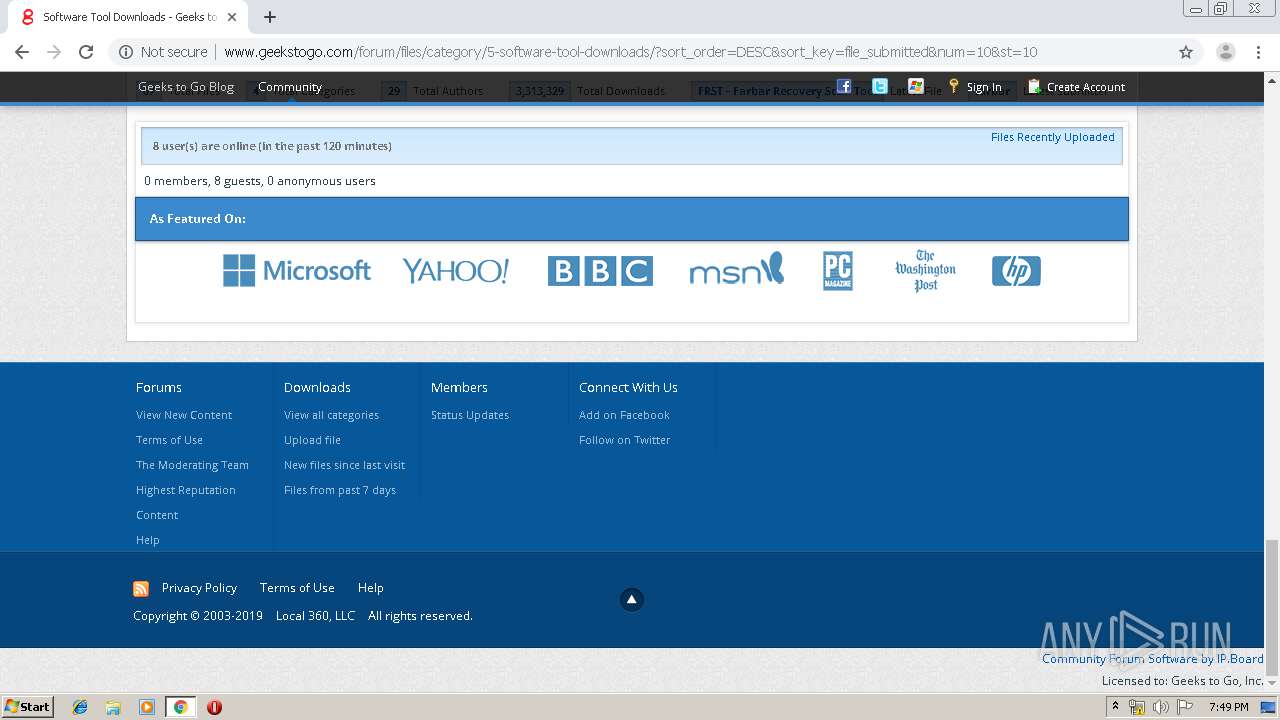This screenshot has height=720, width=1280.
Task: Click the red Opera icon in the taskbar
Action: pos(214,707)
